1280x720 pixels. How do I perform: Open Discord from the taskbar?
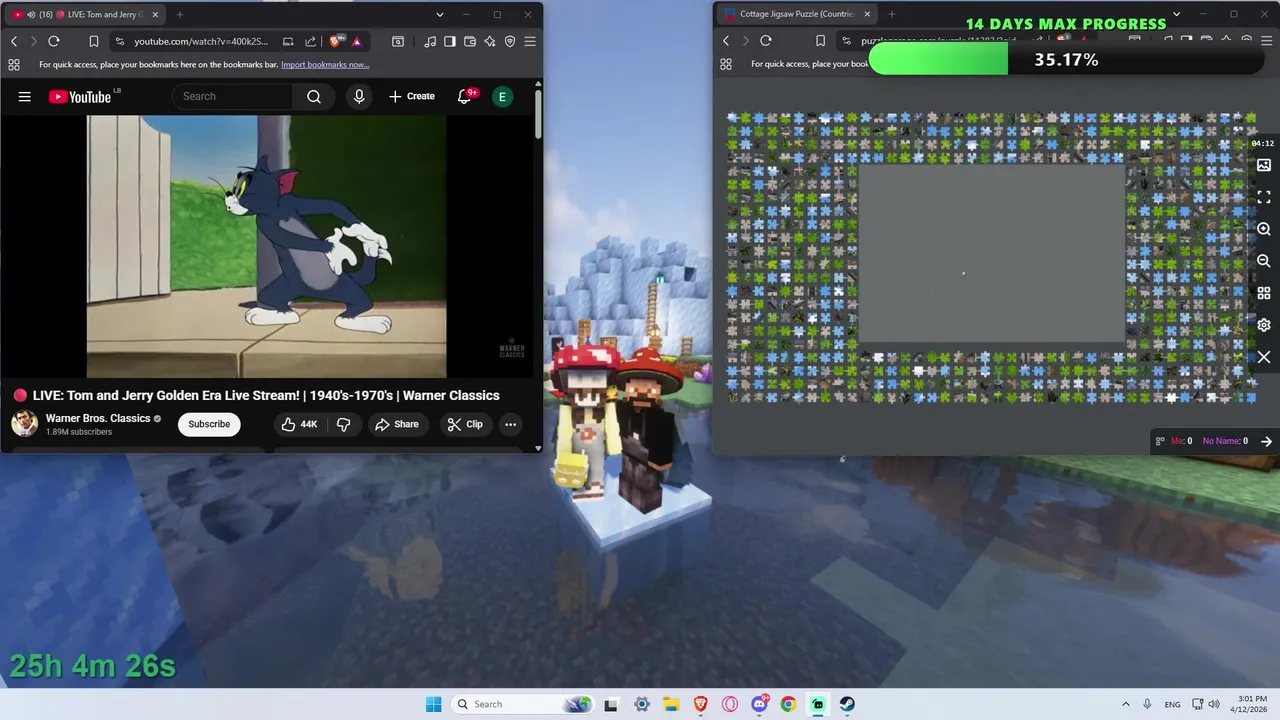click(x=759, y=704)
